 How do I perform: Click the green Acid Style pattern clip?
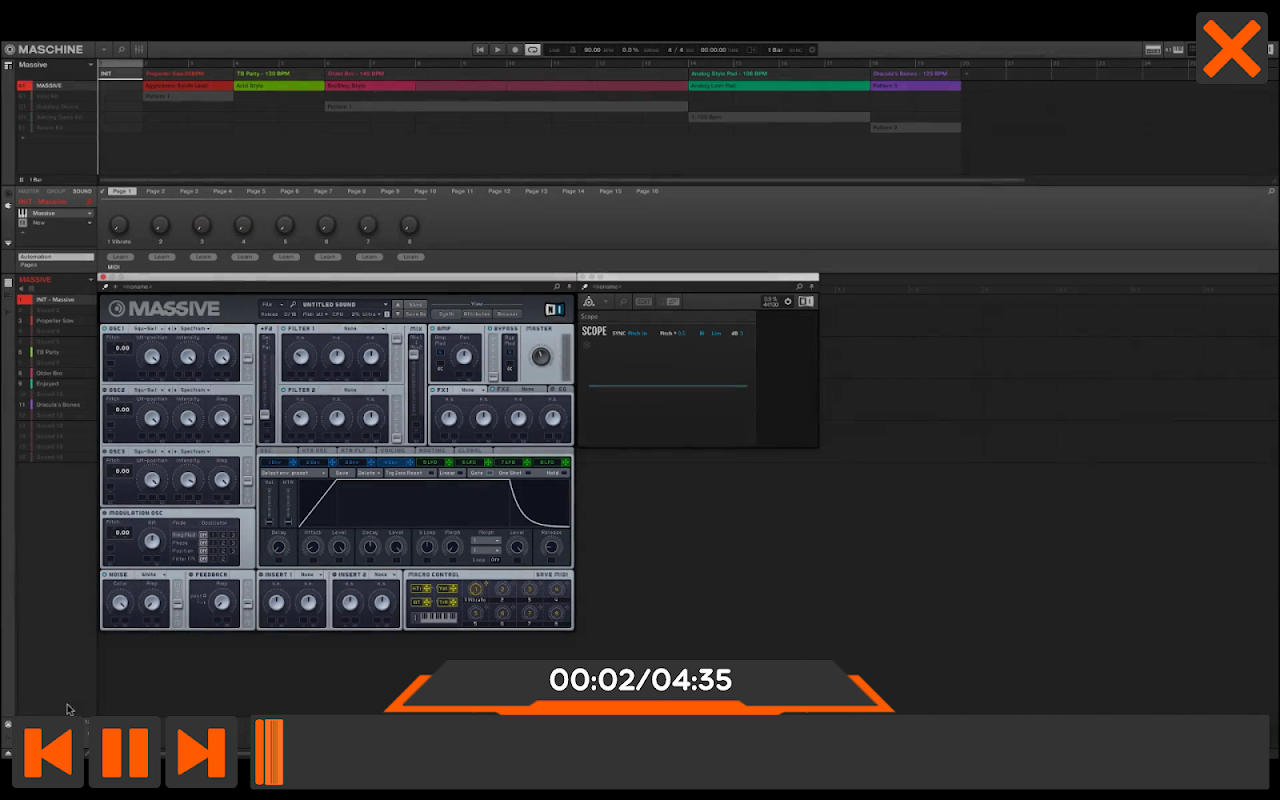(279, 86)
